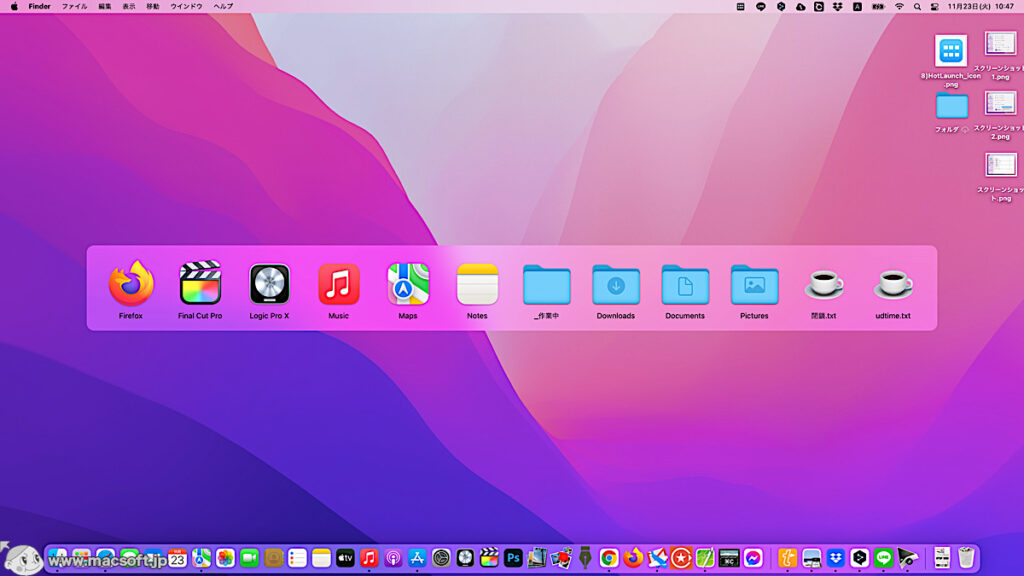Viewport: 1024px width, 576px height.
Task: Open Spotlight search in the menu bar
Action: (917, 7)
